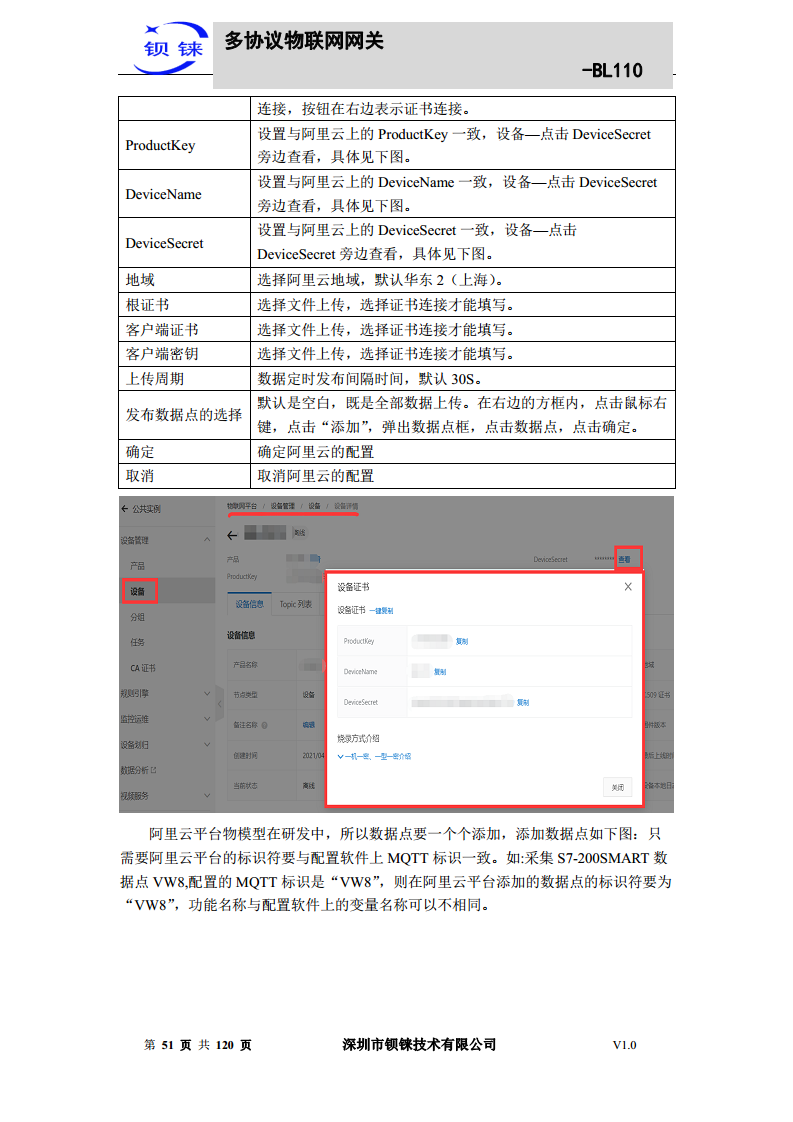The width and height of the screenshot is (793, 1122).
Task: Click the 根证书 table cell
Action: [x=184, y=305]
